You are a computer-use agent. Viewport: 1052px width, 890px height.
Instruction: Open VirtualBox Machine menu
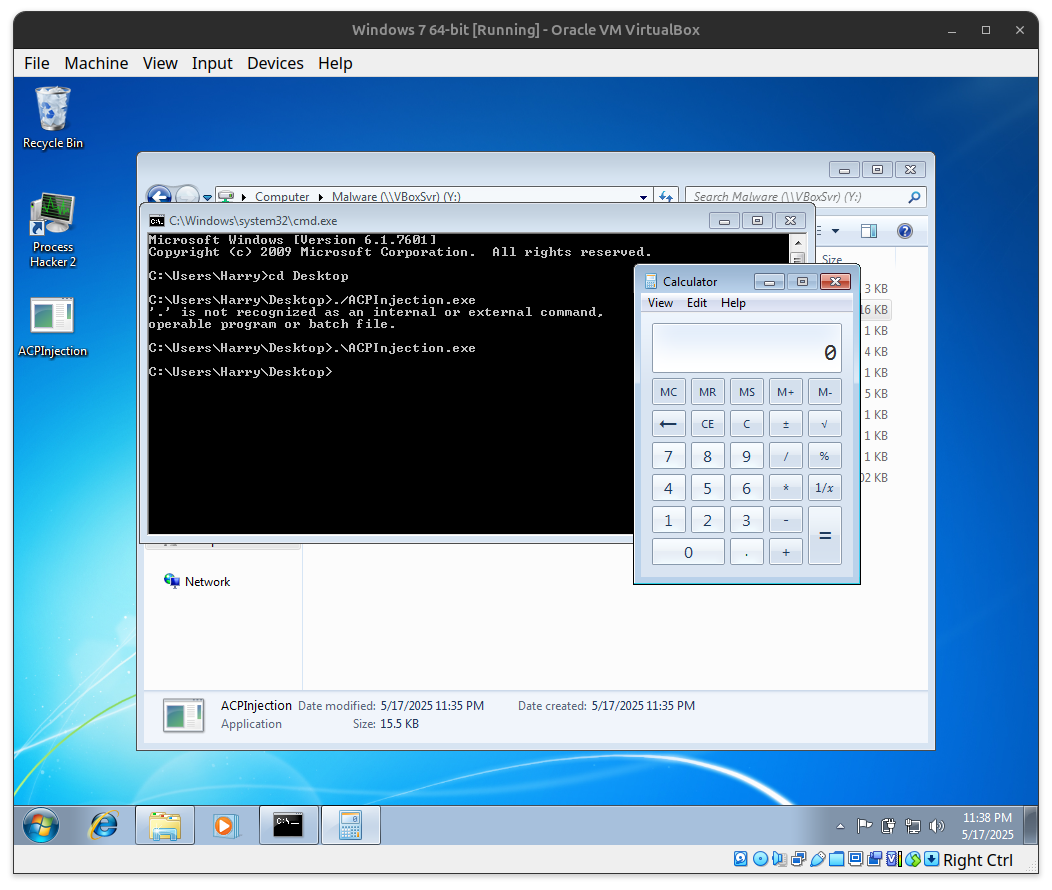[x=96, y=63]
